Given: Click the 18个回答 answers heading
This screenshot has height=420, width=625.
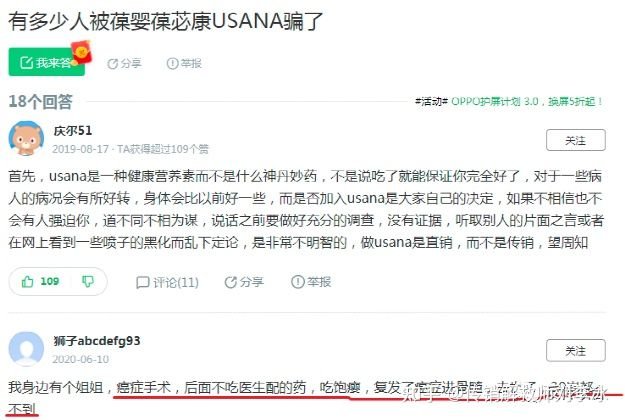Looking at the screenshot, I should [x=40, y=101].
